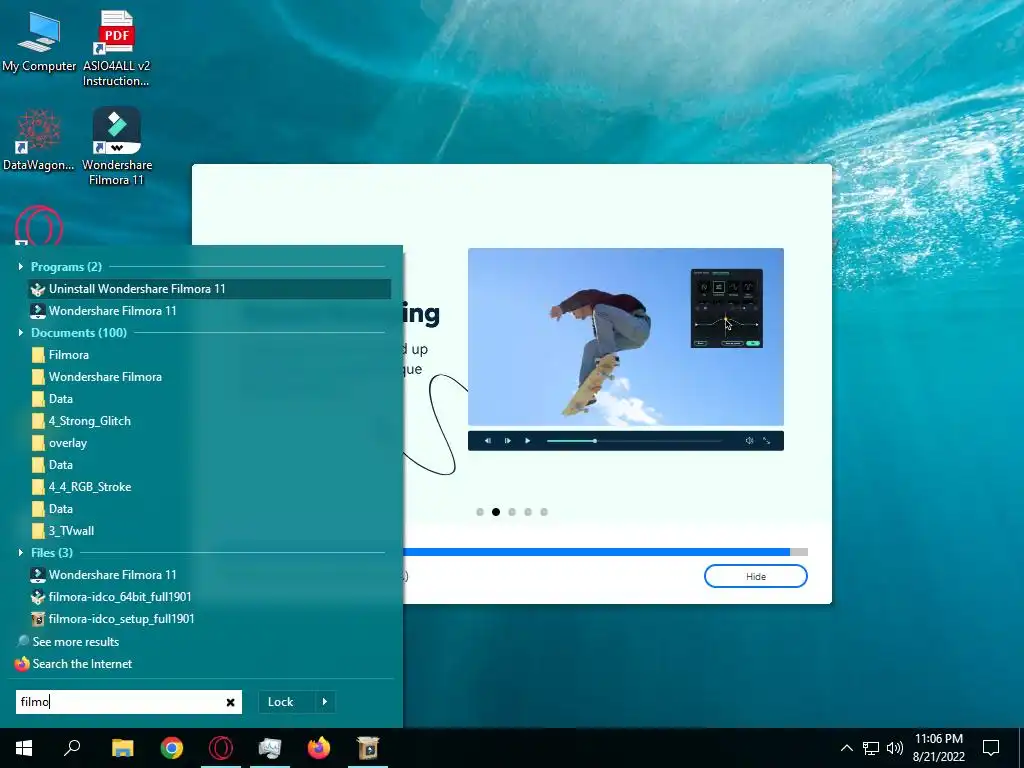
Task: Collapse the Files (3) group
Action: tap(21, 552)
